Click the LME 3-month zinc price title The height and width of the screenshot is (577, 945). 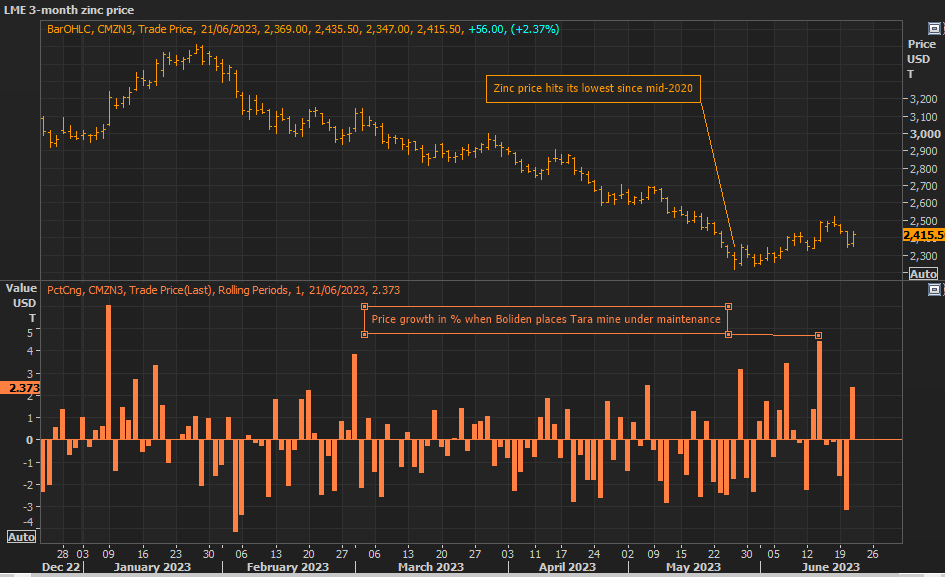pyautogui.click(x=68, y=10)
